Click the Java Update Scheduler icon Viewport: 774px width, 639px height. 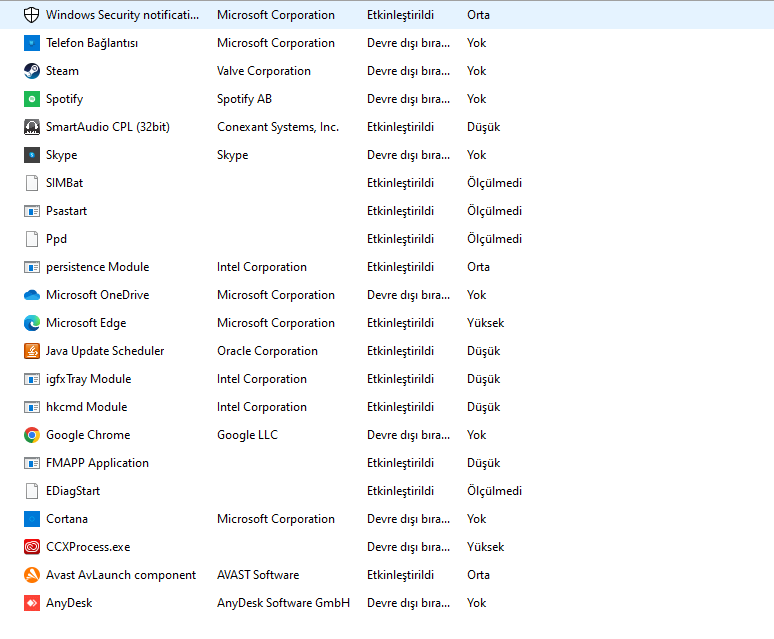coord(32,351)
